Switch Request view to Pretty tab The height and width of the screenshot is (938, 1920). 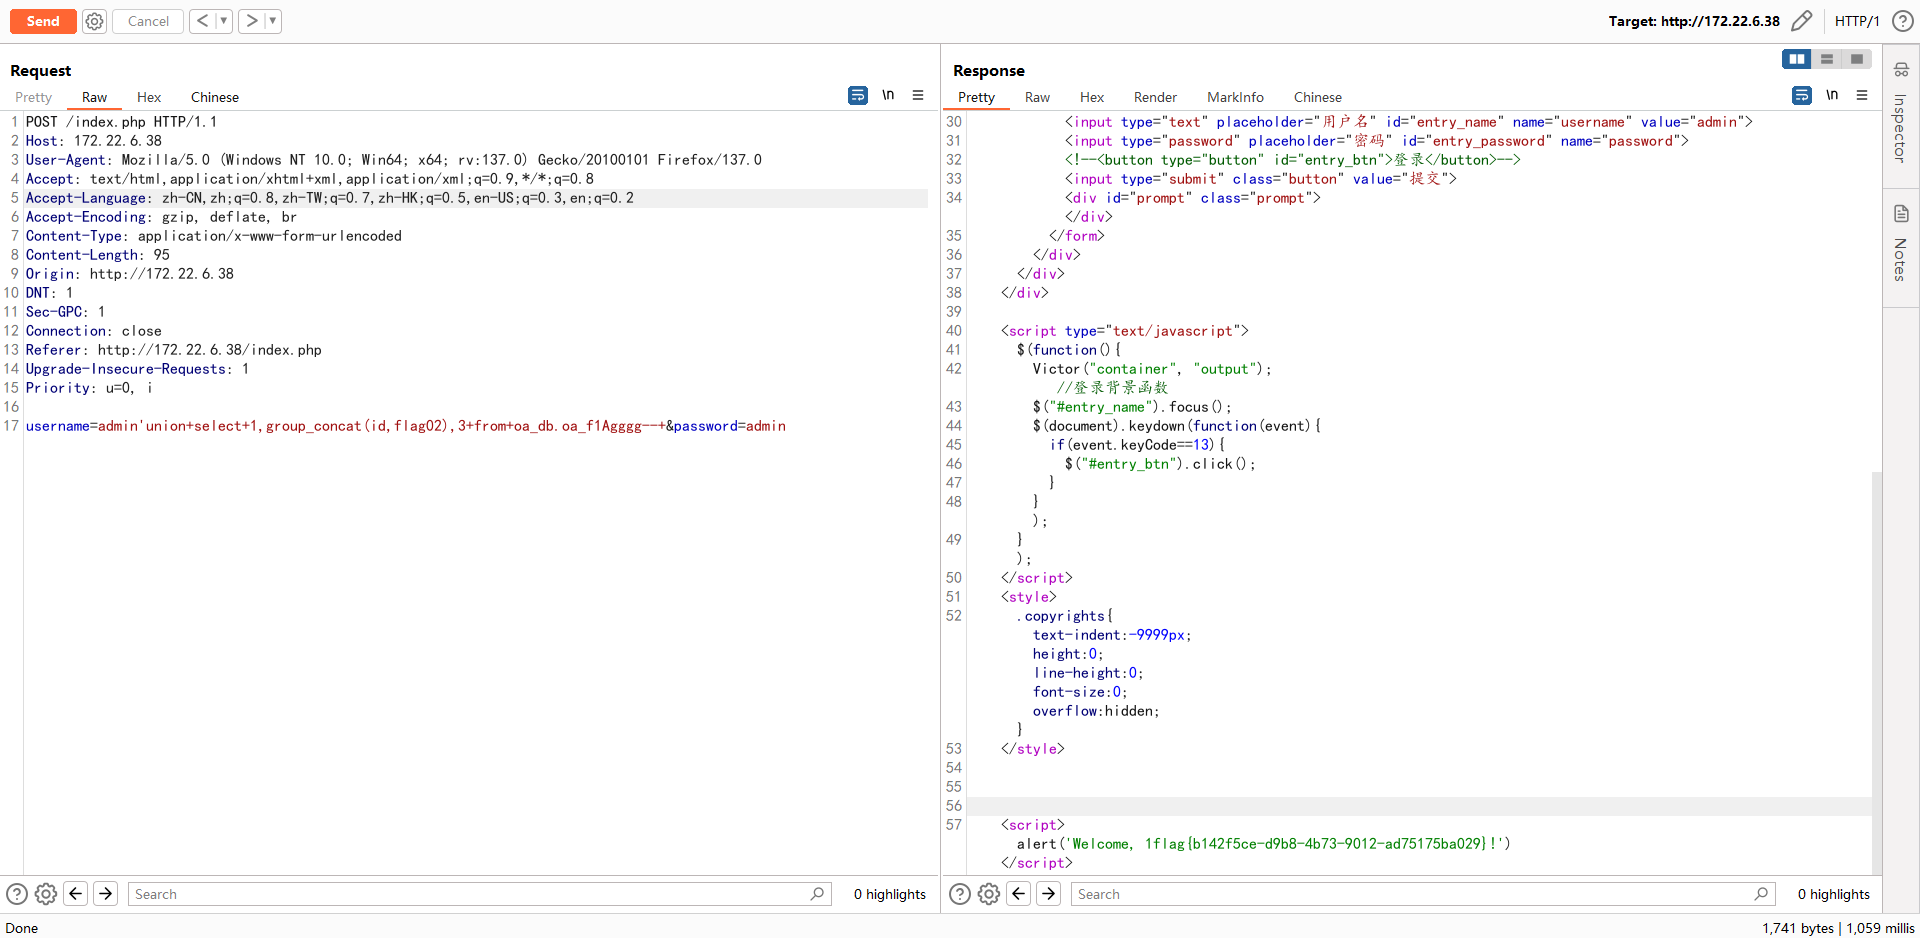pos(33,97)
